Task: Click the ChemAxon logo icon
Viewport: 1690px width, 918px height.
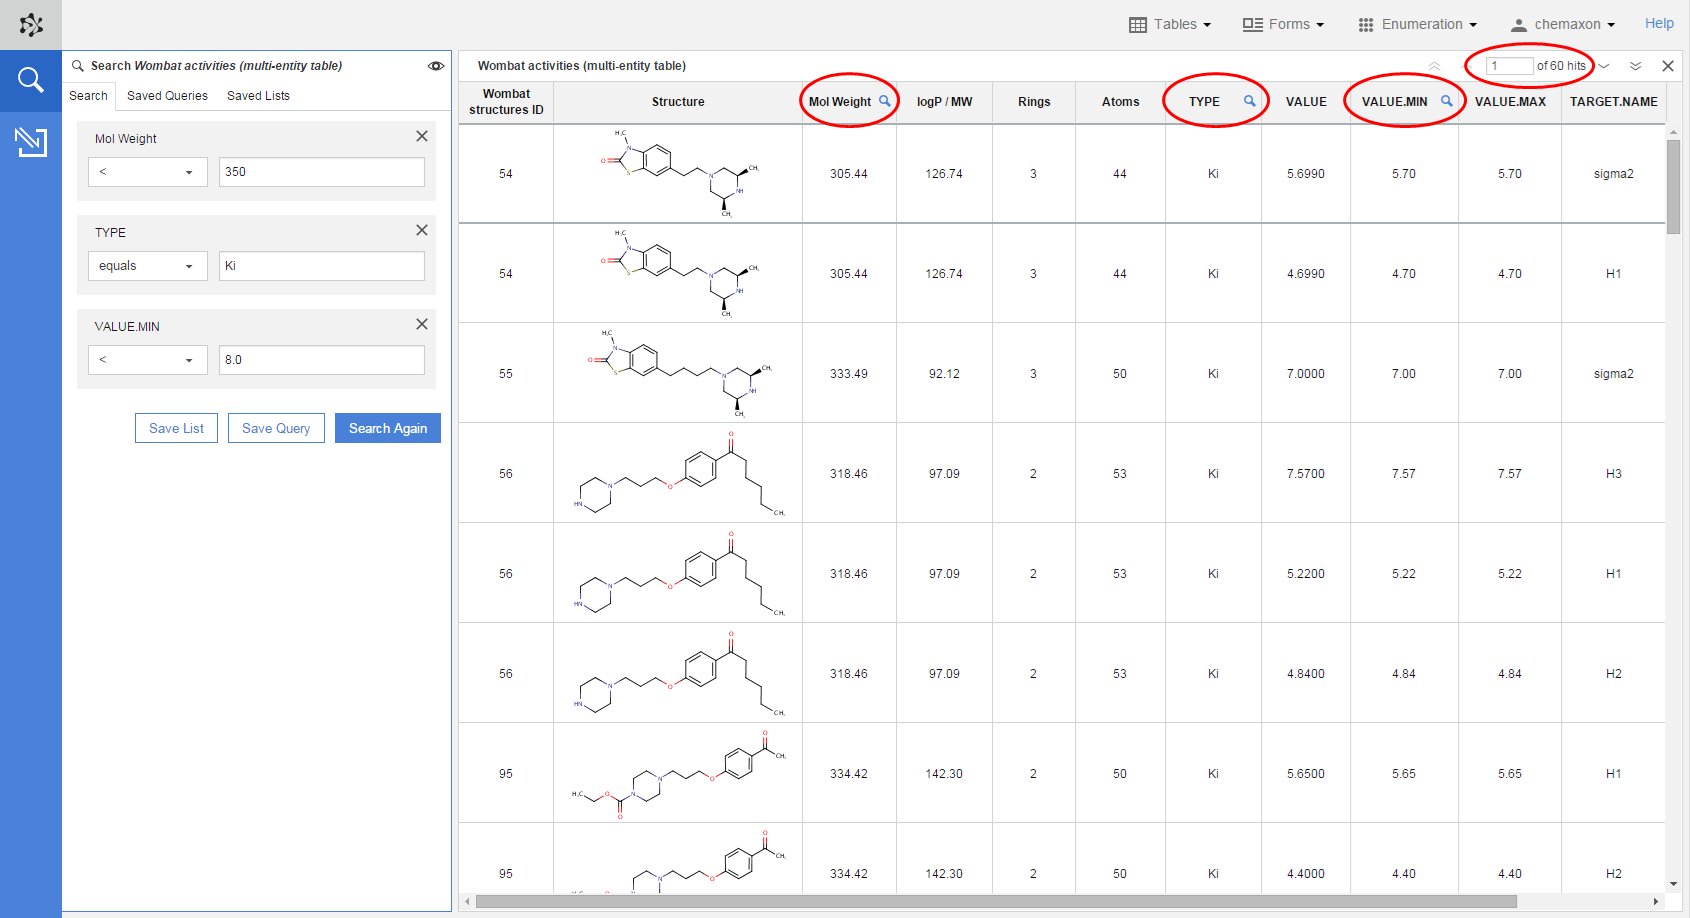Action: pyautogui.click(x=31, y=25)
